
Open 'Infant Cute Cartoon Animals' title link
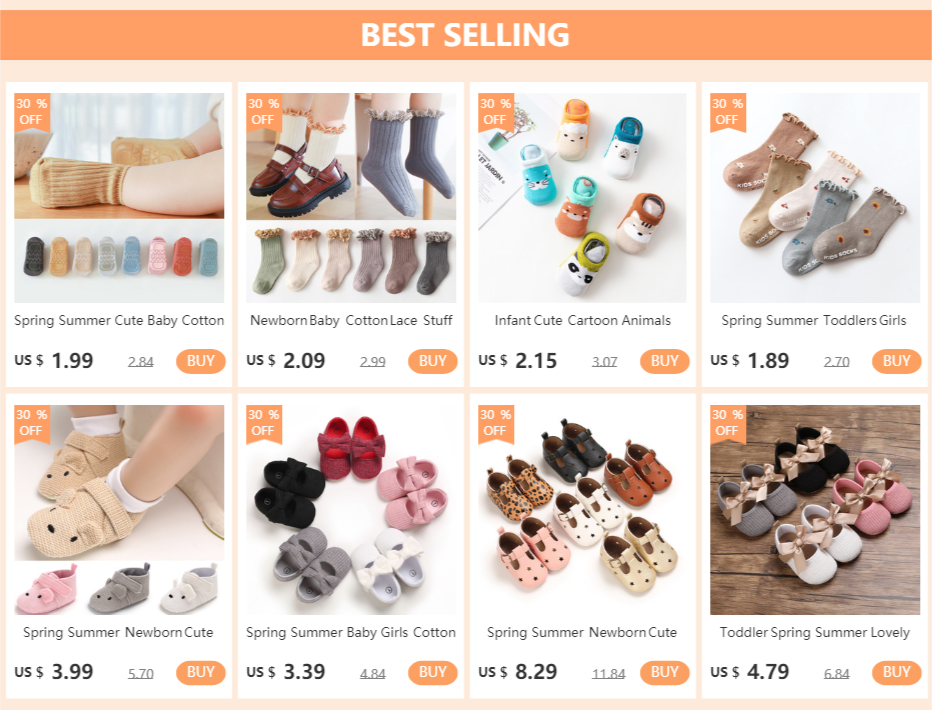point(582,320)
